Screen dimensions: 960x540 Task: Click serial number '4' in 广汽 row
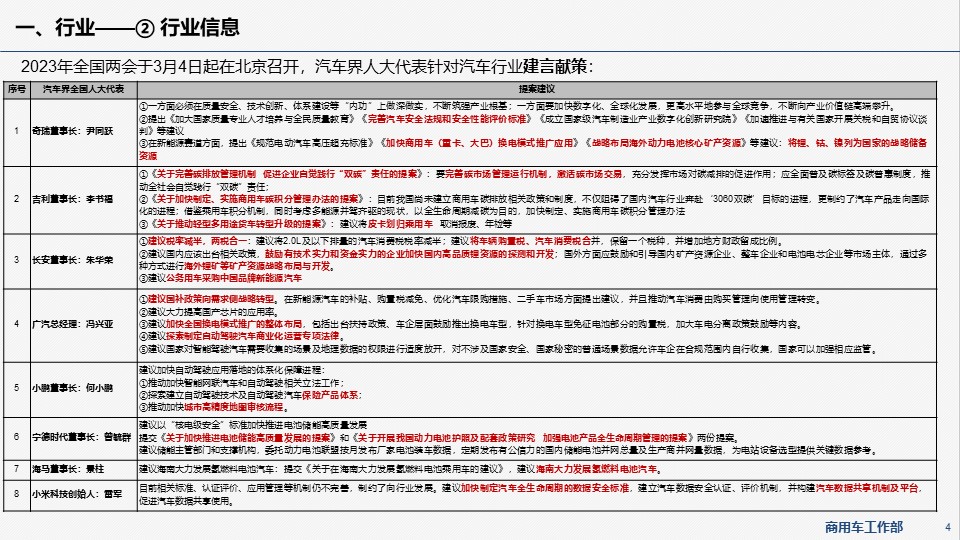pyautogui.click(x=17, y=324)
